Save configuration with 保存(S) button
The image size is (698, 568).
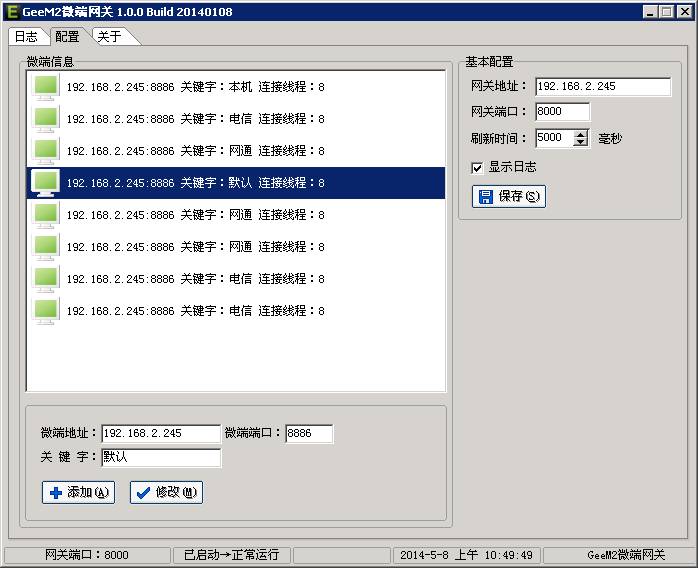509,196
